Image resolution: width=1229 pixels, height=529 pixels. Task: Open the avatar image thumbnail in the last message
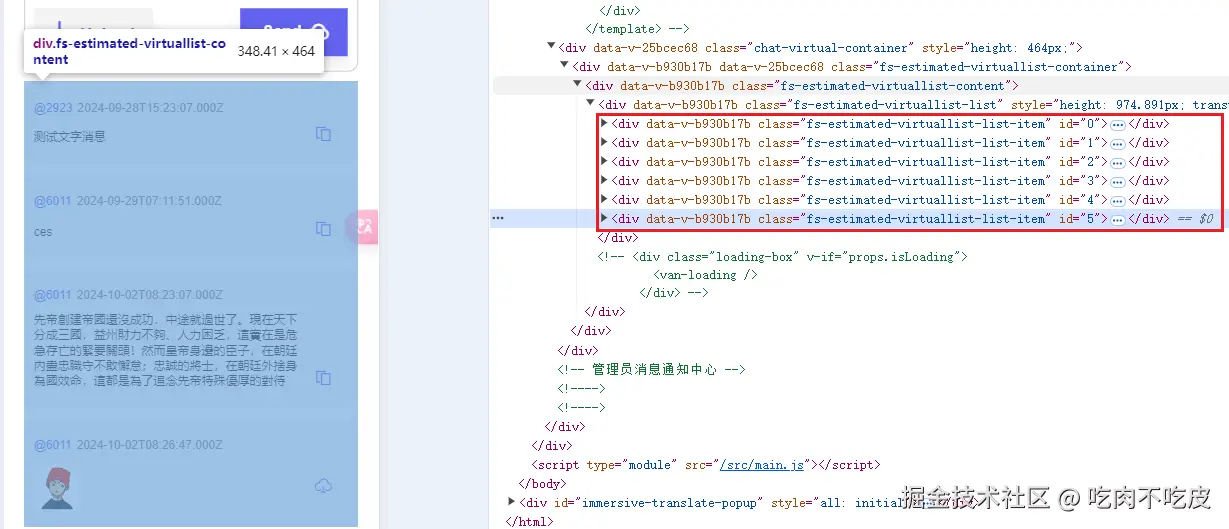57,487
